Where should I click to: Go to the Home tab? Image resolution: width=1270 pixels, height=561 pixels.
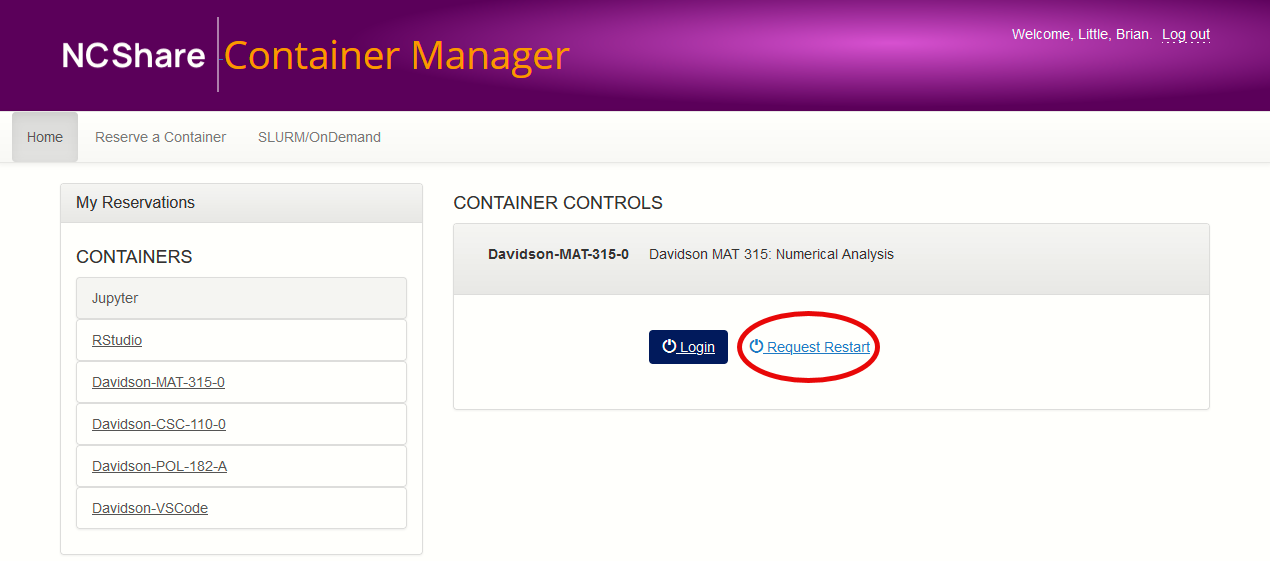[45, 137]
